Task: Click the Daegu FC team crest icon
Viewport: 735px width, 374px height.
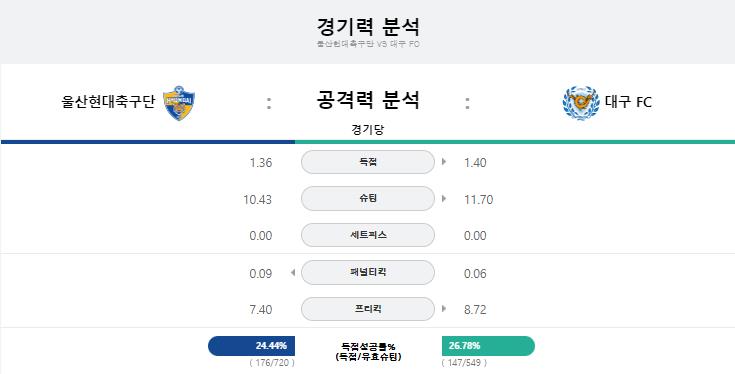Action: pyautogui.click(x=581, y=103)
